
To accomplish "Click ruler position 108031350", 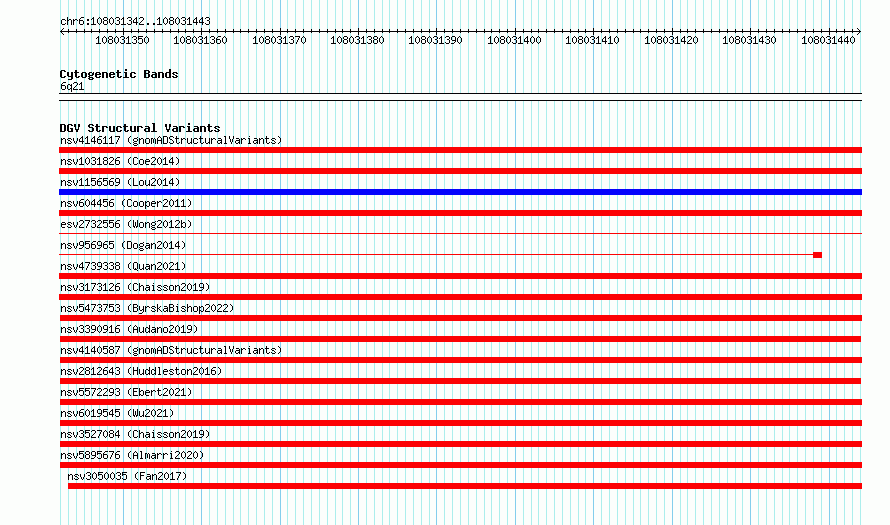I will coord(122,40).
